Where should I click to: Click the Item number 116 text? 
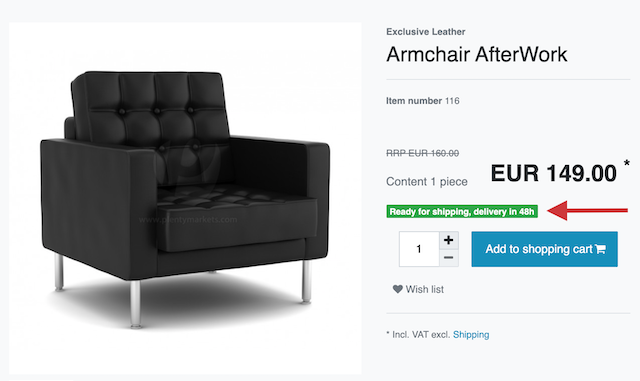pos(423,101)
